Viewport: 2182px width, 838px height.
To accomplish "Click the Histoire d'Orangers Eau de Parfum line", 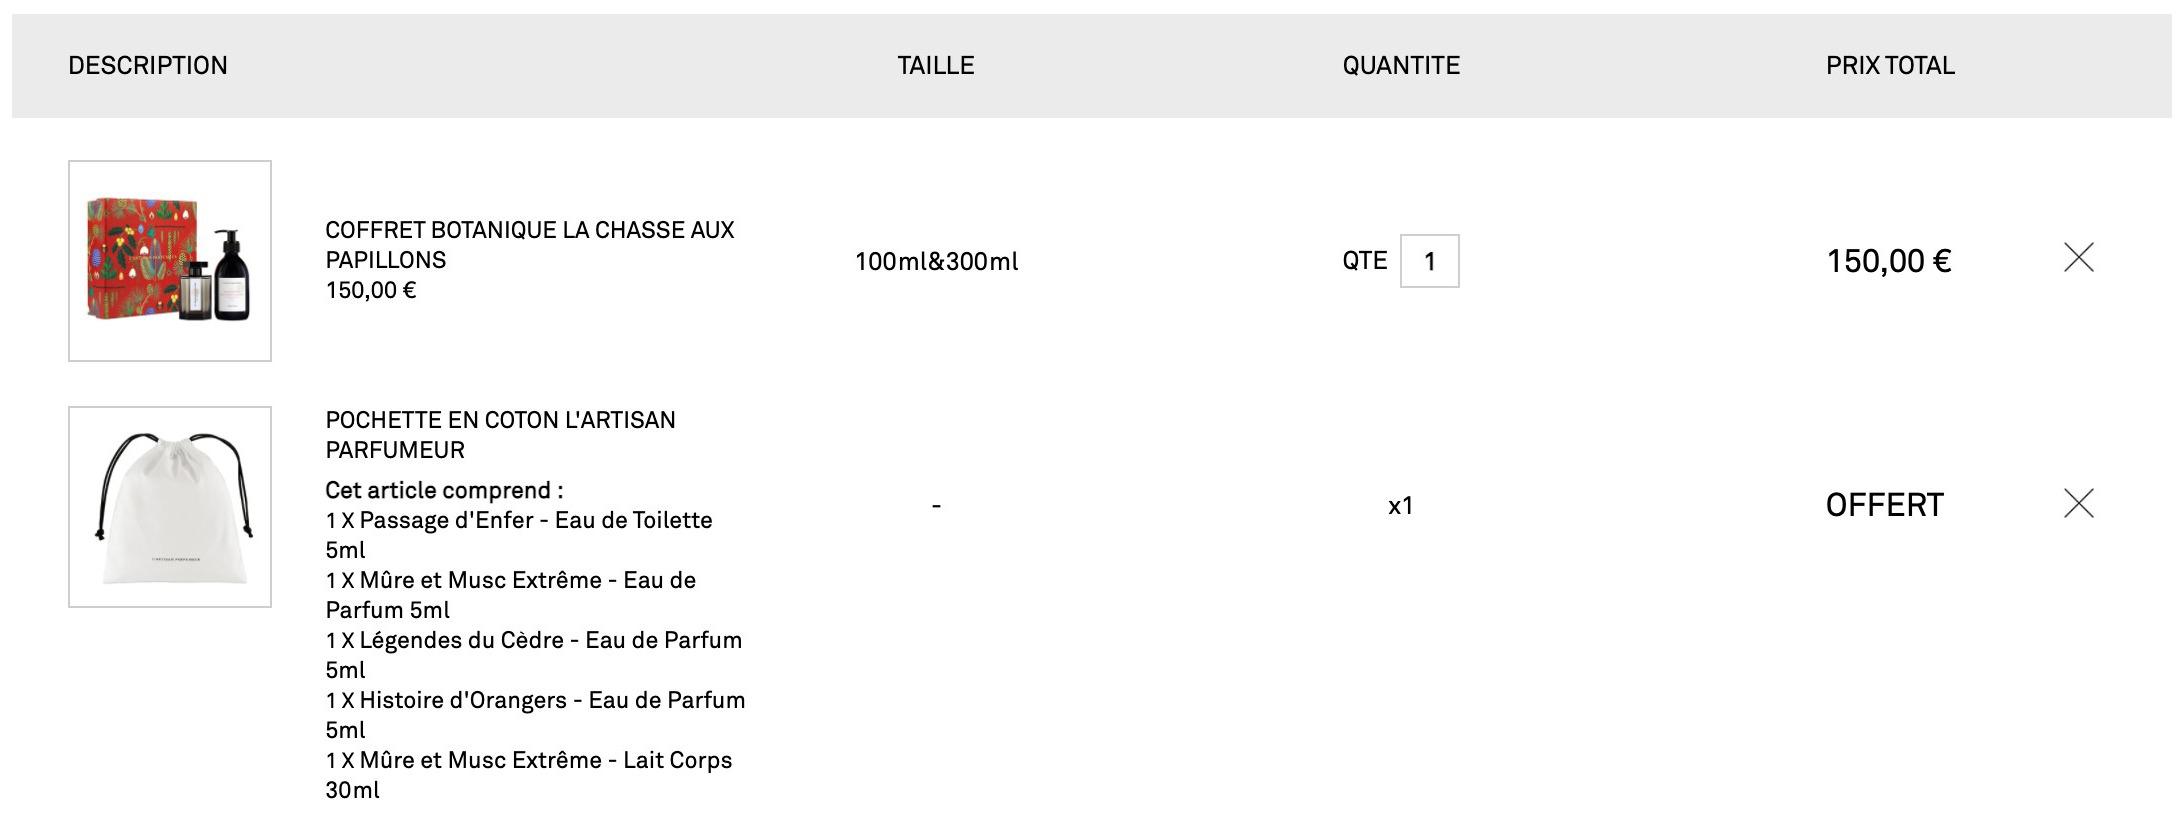I will [x=535, y=701].
